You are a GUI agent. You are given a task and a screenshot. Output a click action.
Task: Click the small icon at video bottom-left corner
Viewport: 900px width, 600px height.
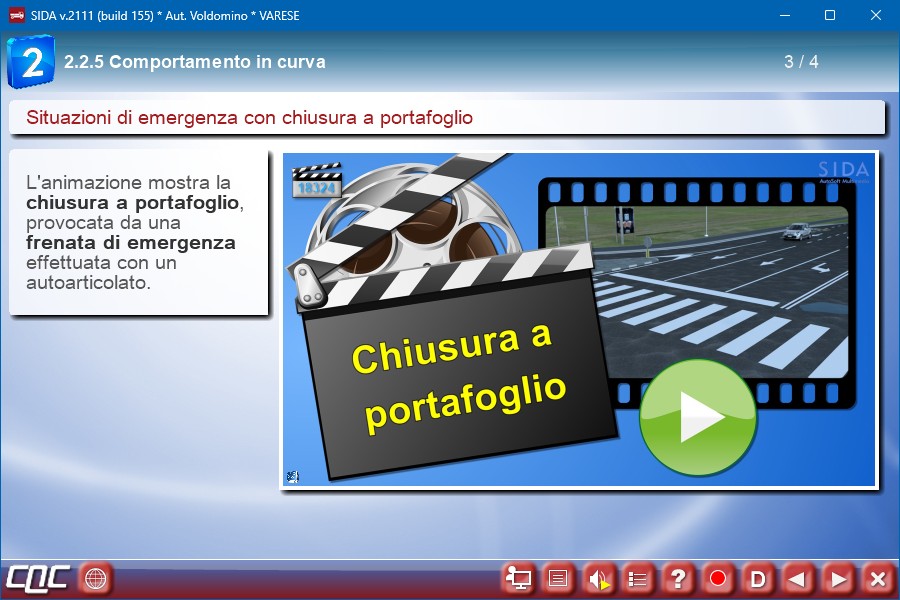coord(292,476)
